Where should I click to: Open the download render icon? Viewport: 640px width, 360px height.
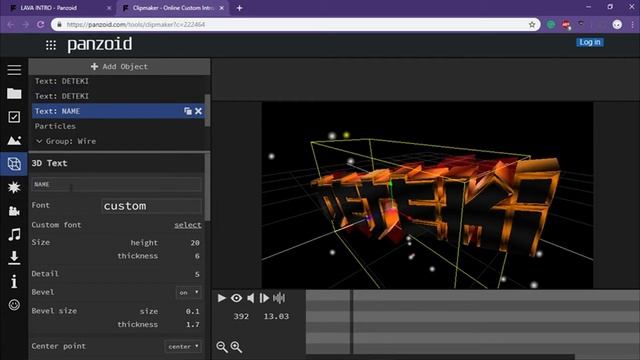point(14,258)
